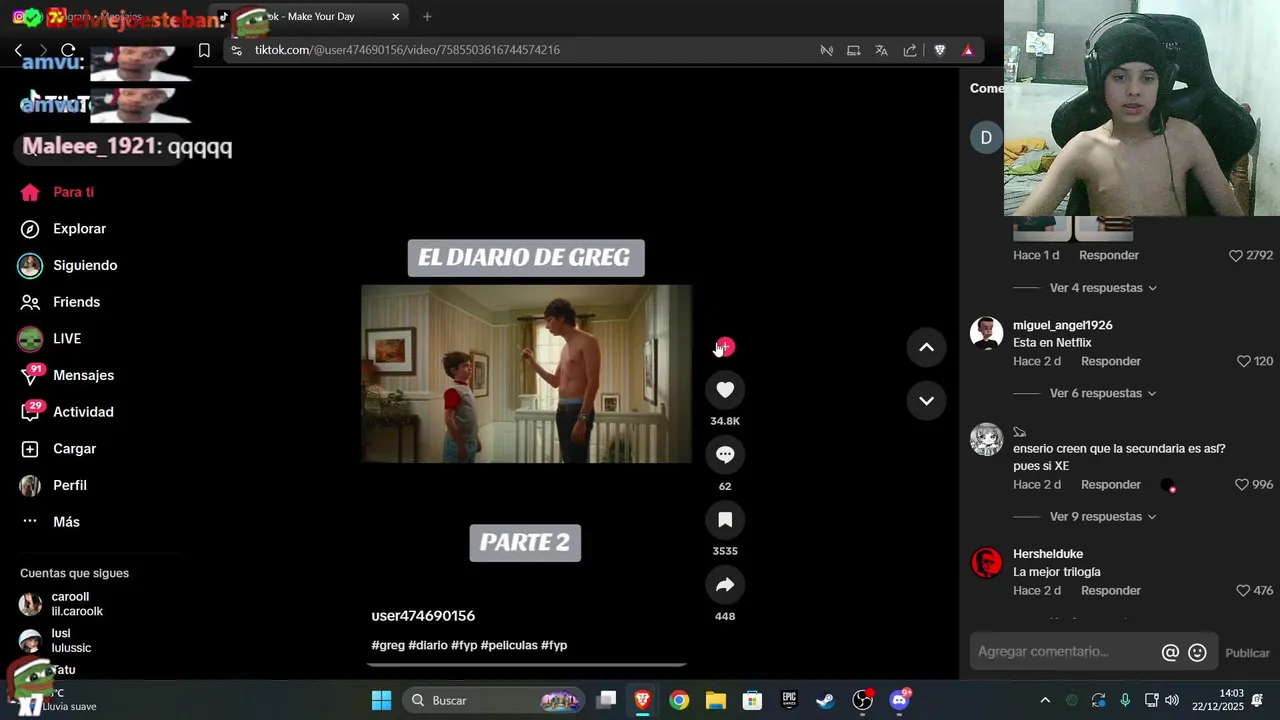Like the 'enserio creen' comment
The width and height of the screenshot is (1280, 720).
[x=1242, y=484]
